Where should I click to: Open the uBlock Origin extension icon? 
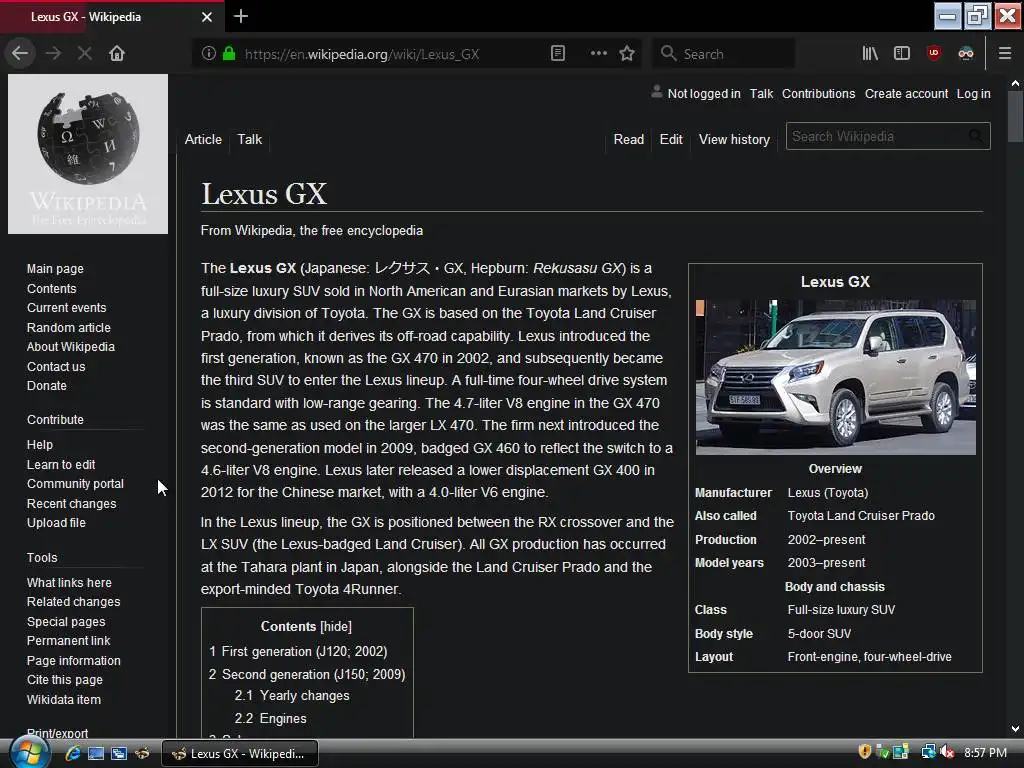tap(934, 54)
